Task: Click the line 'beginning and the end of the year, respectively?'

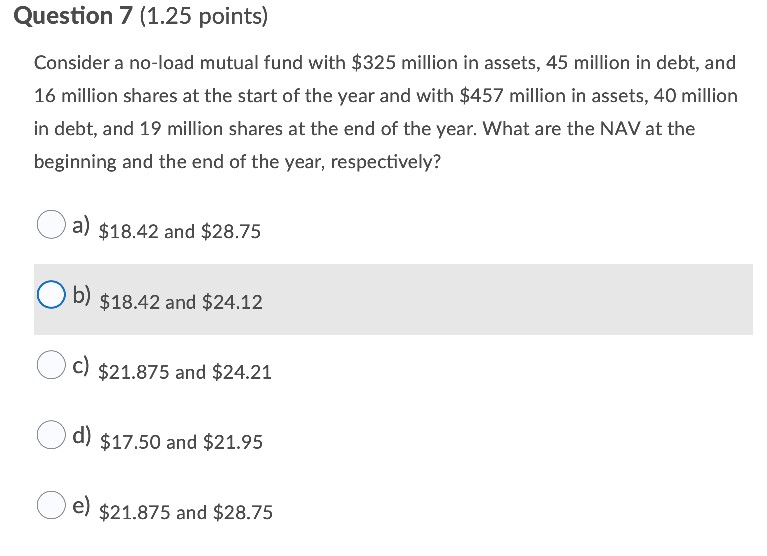Action: tap(237, 161)
